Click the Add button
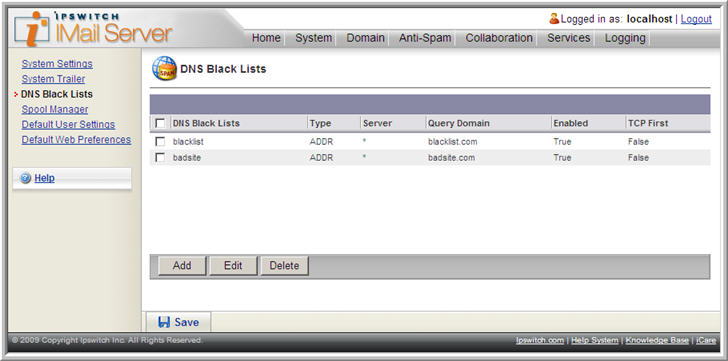This screenshot has height=361, width=728. [182, 266]
